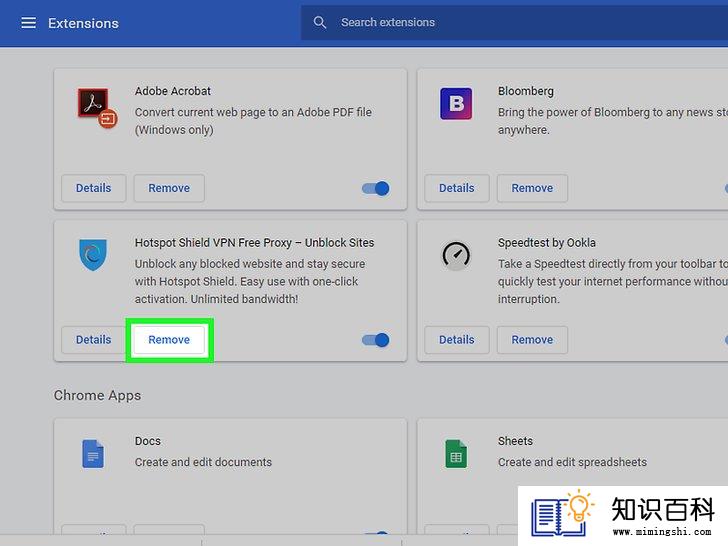Click the Bloomberg extension icon
The image size is (728, 546).
(456, 103)
